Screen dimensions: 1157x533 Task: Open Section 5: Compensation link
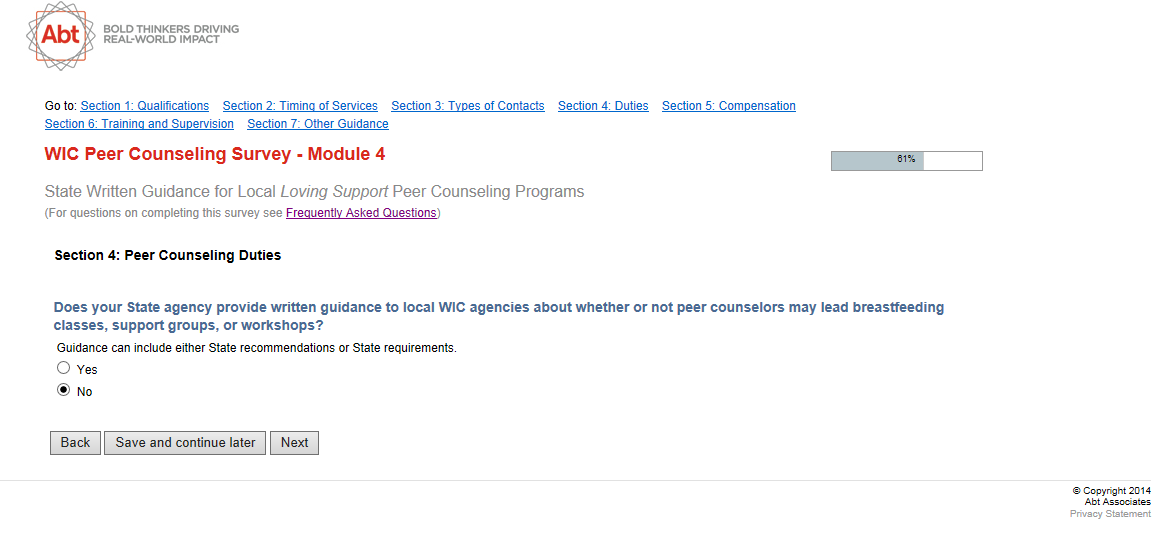coord(729,106)
